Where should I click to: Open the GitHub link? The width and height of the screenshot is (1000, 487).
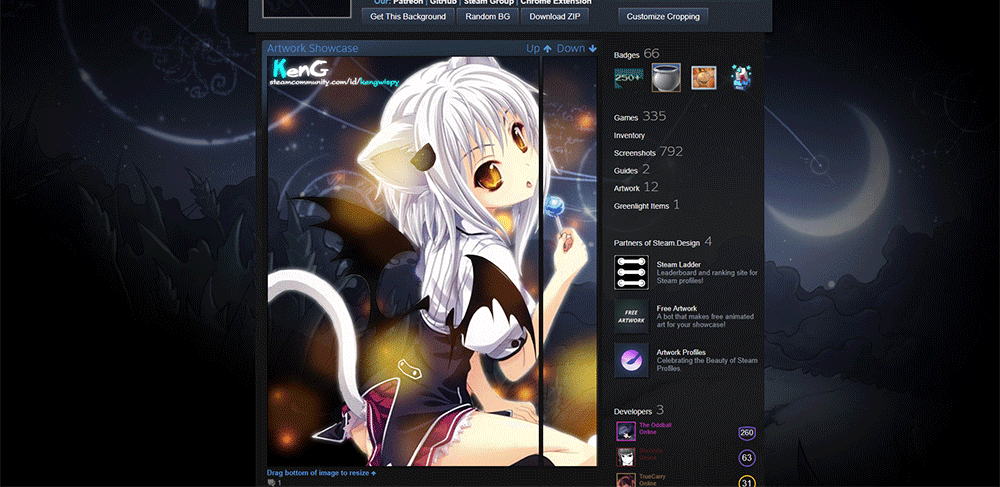click(443, 2)
